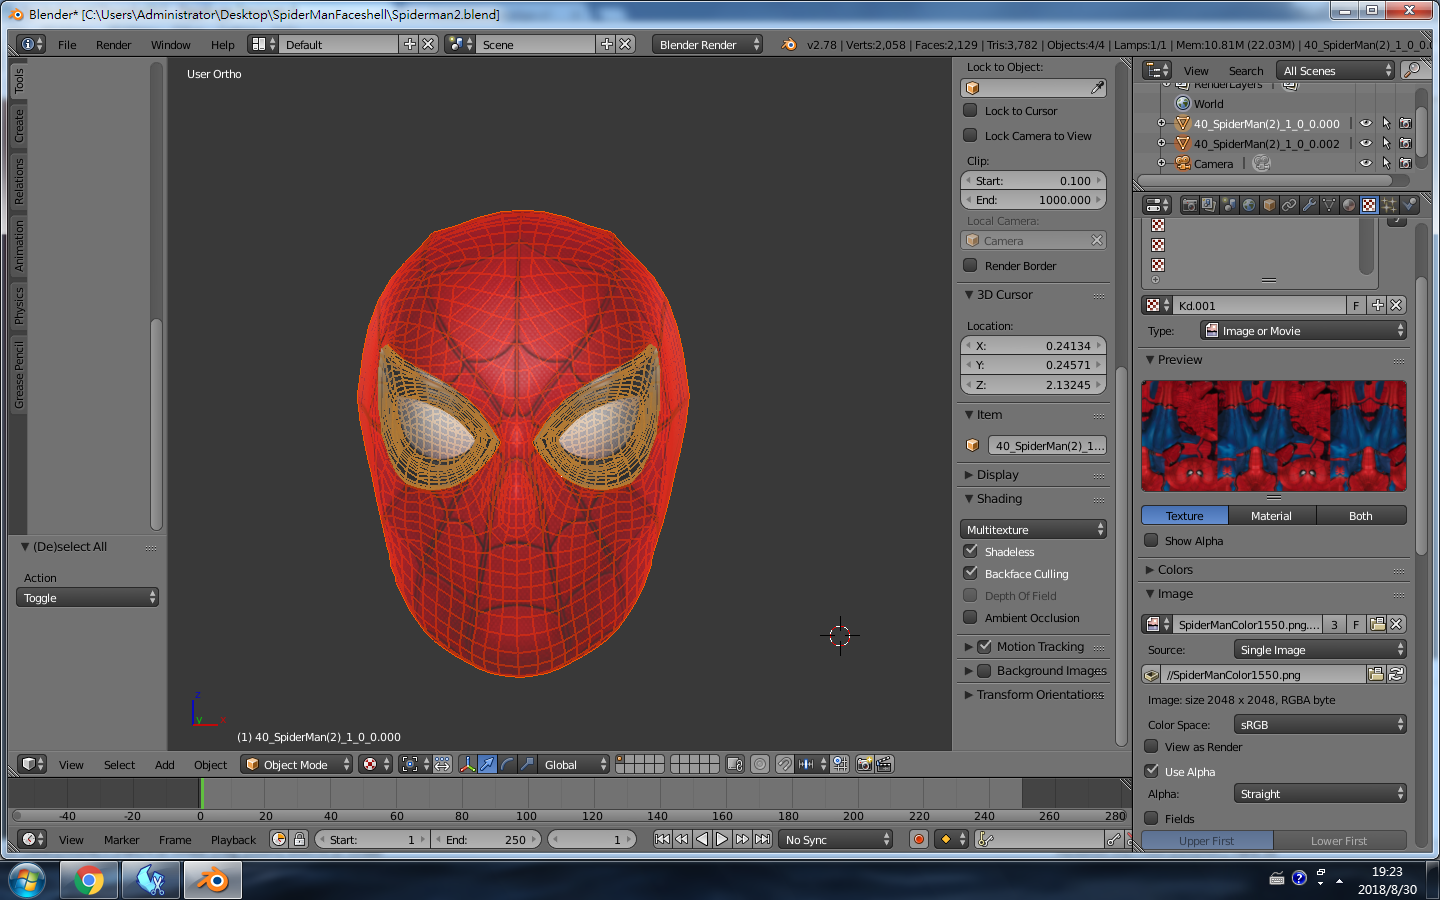Open the Physics properties tab

tap(1409, 205)
